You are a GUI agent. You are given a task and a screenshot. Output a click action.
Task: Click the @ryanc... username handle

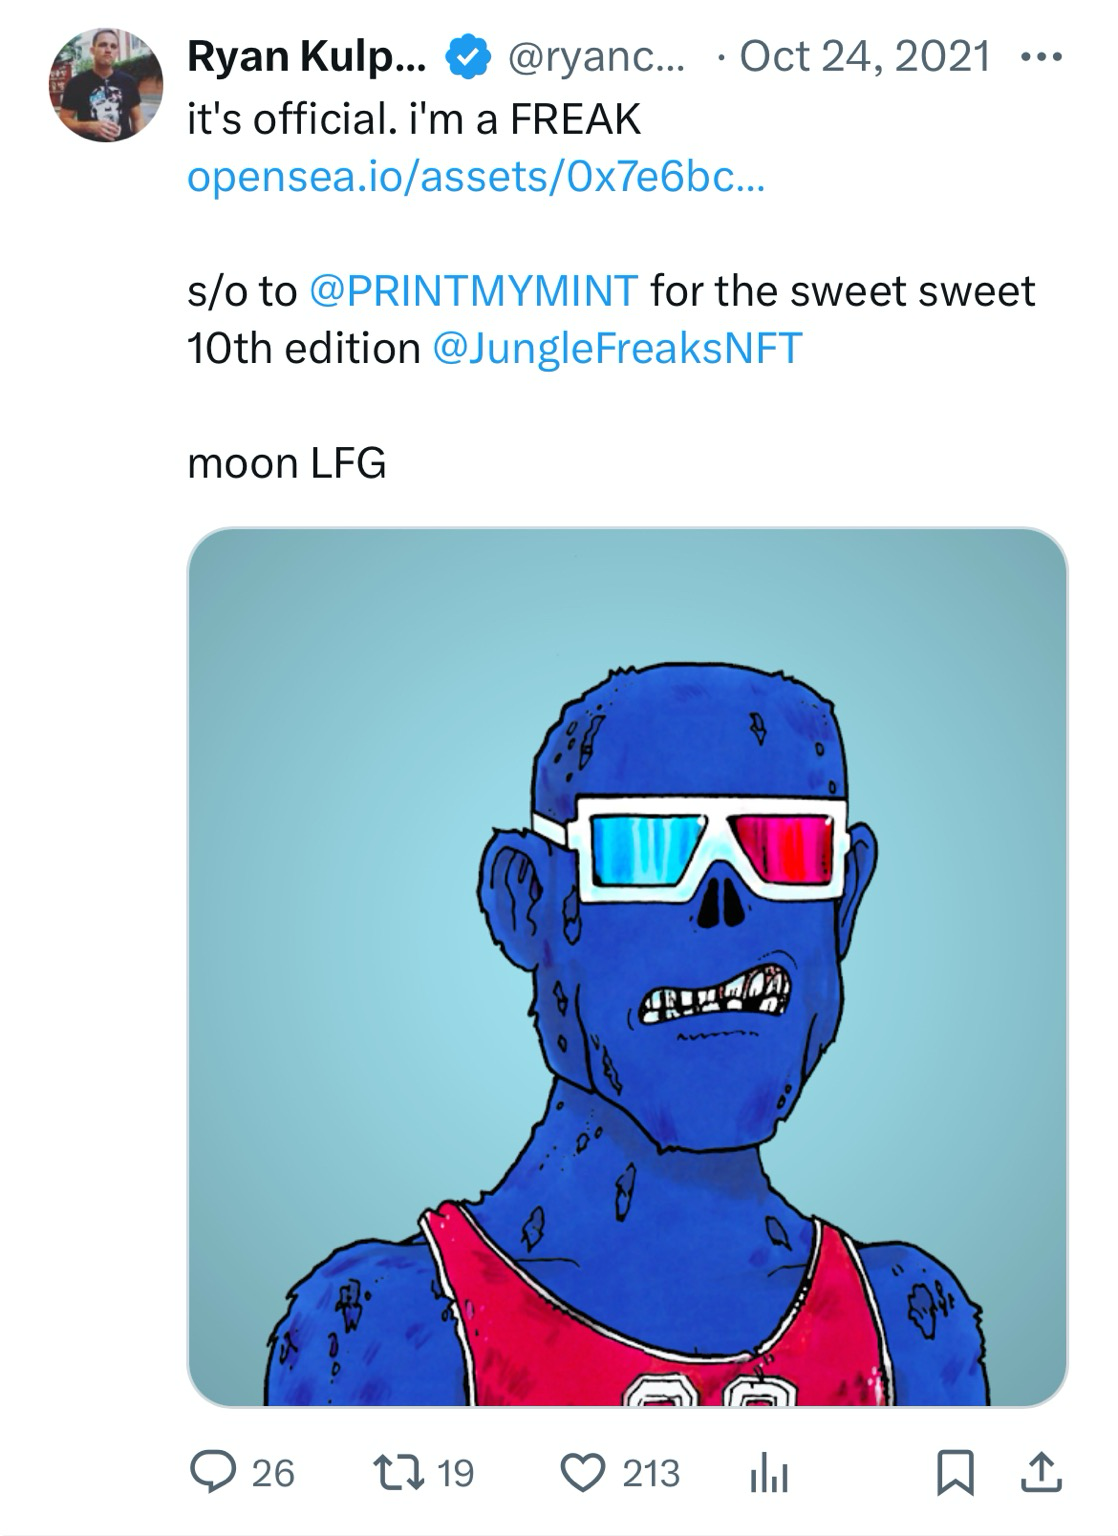[x=596, y=57]
